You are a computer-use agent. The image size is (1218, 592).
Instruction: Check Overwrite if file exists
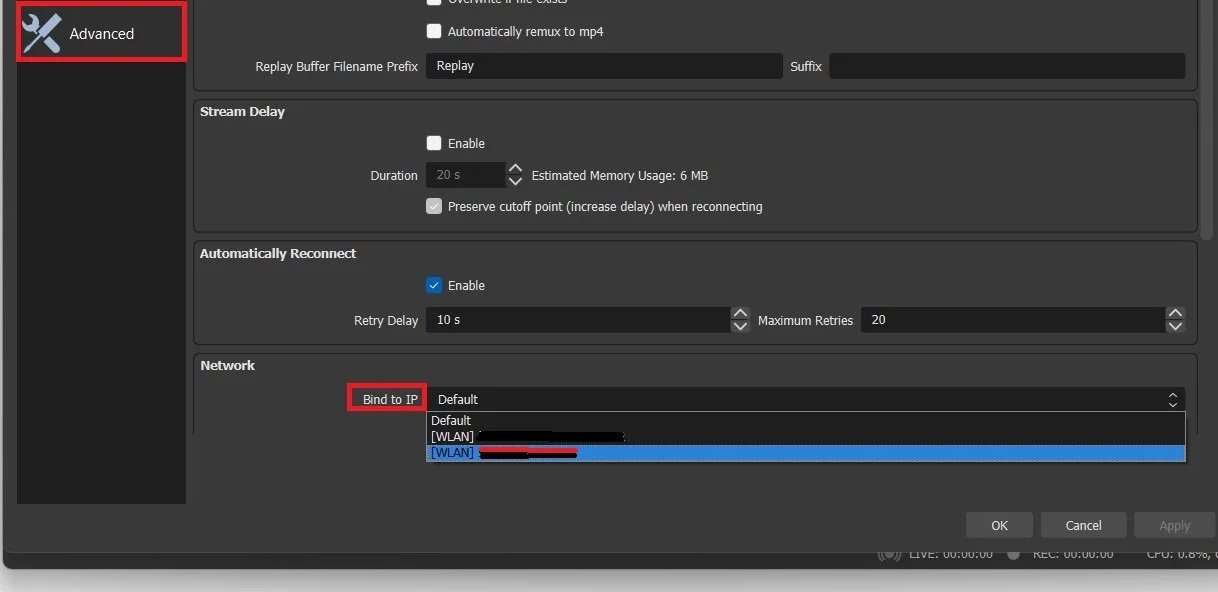click(434, 3)
